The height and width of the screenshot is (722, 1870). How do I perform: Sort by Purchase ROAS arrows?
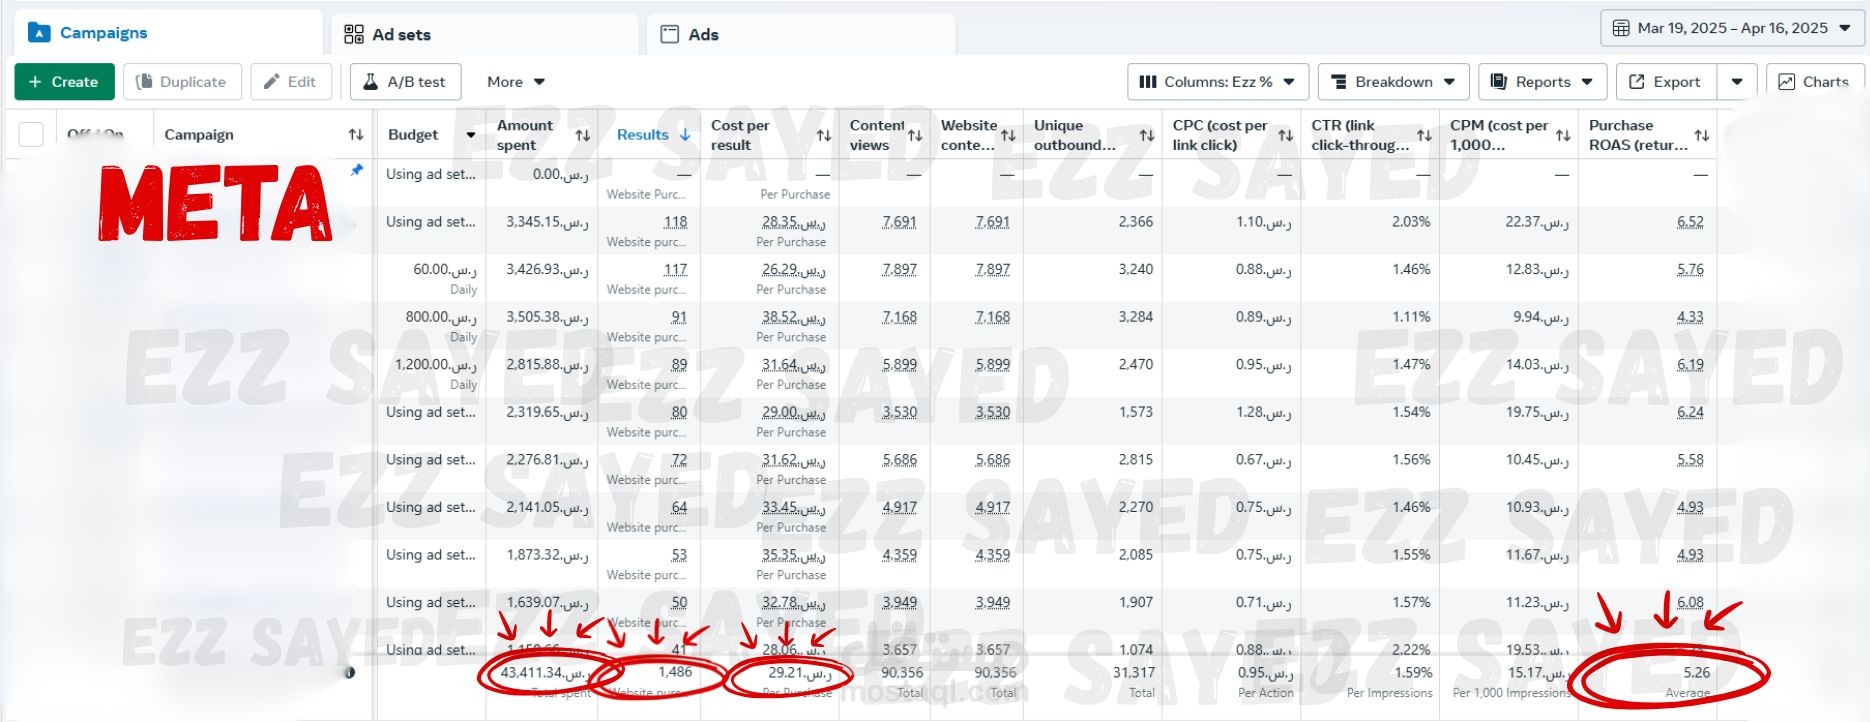pyautogui.click(x=1702, y=135)
